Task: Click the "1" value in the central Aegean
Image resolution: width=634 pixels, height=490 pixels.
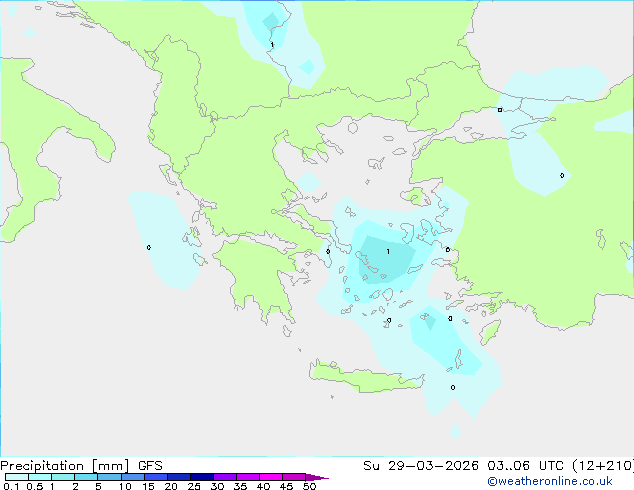Action: (388, 251)
